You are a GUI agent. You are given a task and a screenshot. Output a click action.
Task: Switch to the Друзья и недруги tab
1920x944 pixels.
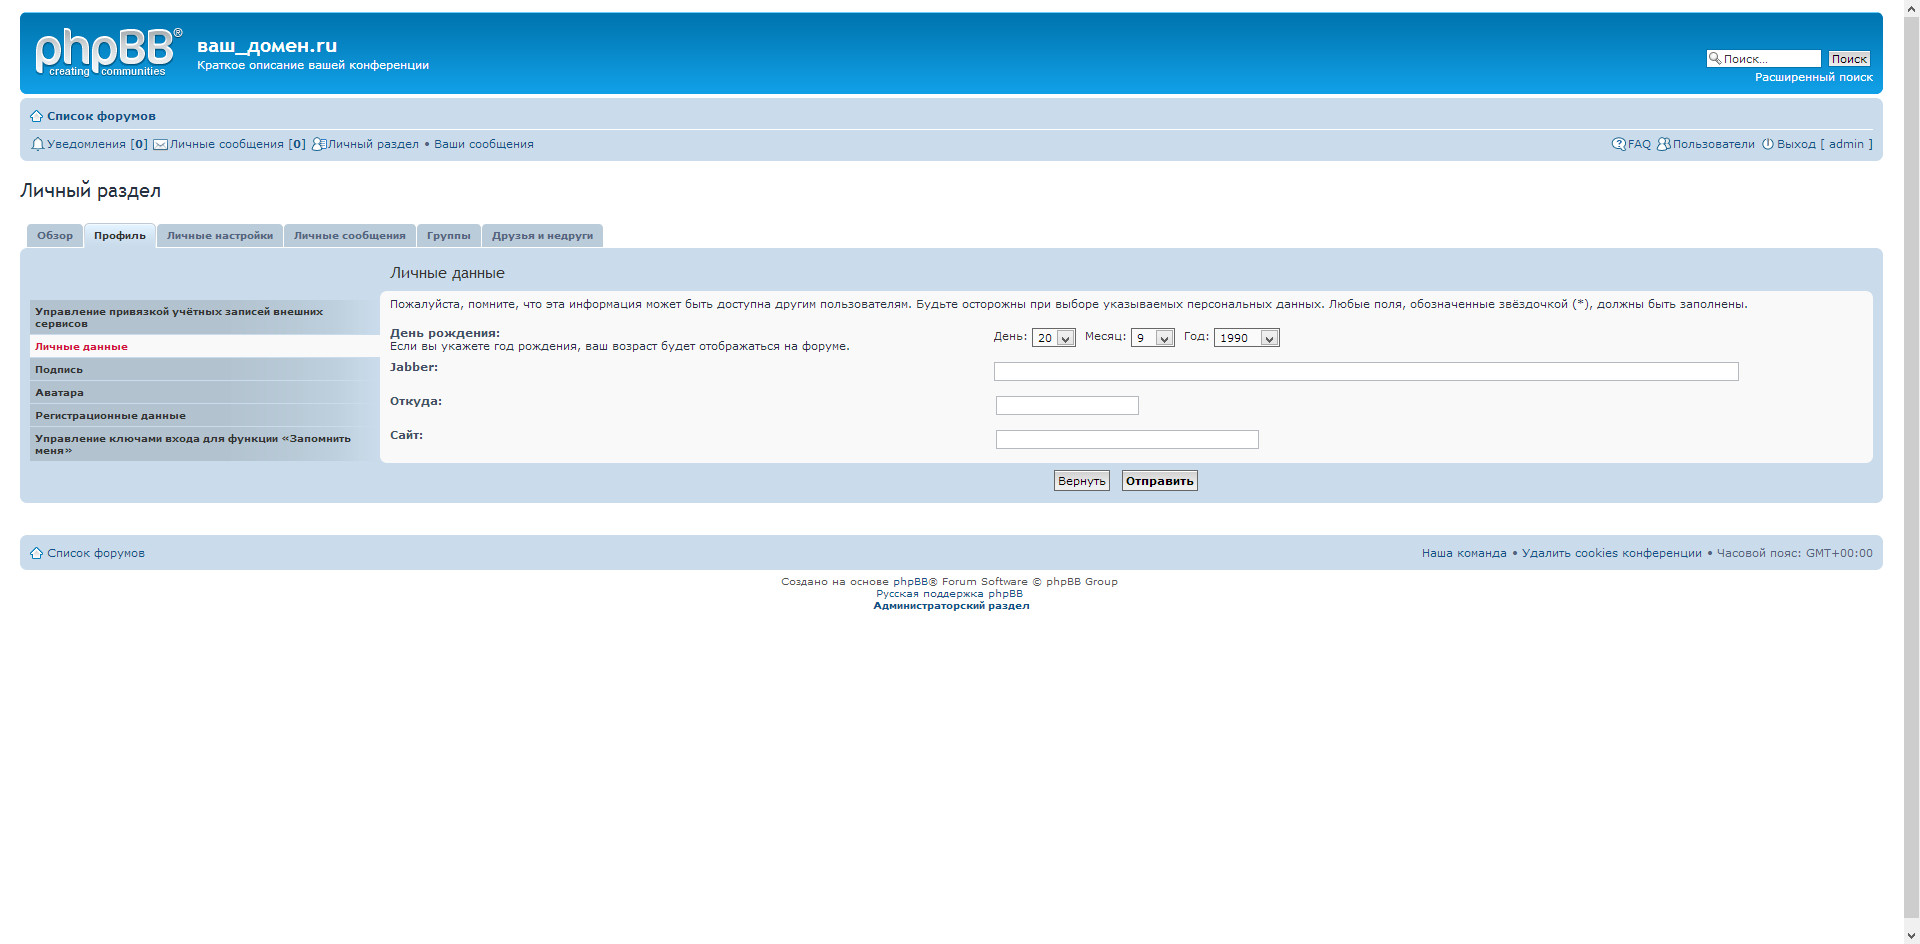[542, 236]
